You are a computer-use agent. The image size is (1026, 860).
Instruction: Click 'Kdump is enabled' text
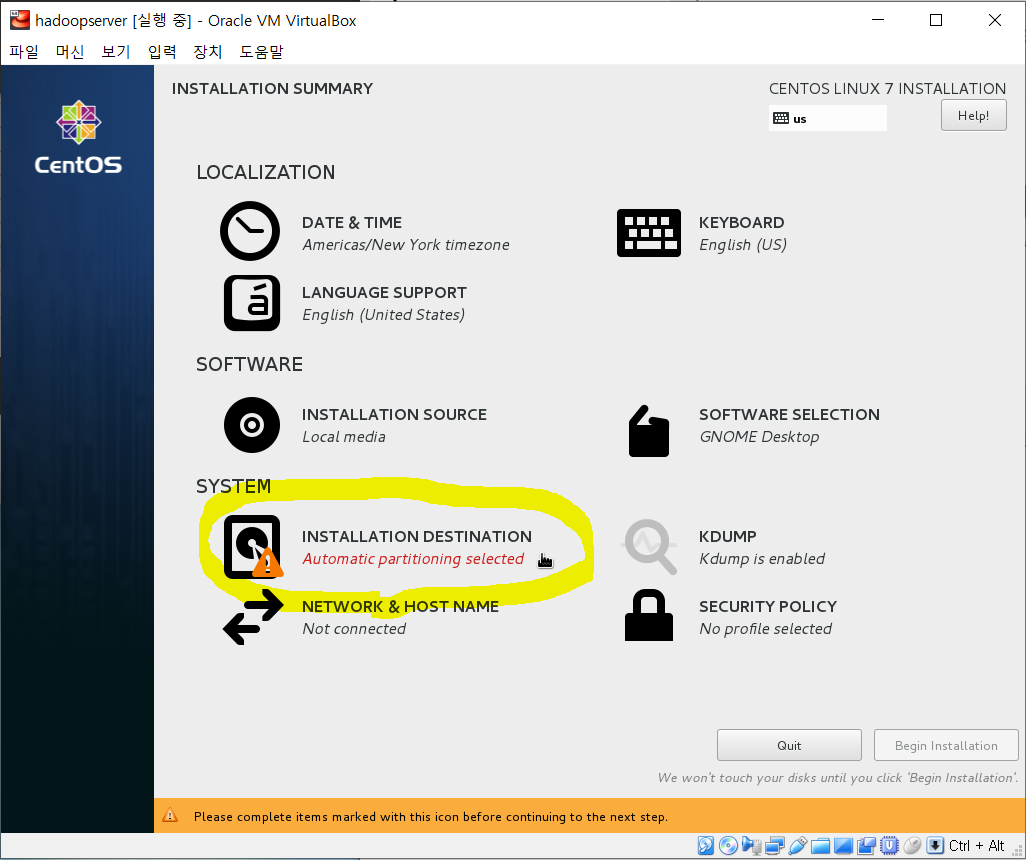762,559
